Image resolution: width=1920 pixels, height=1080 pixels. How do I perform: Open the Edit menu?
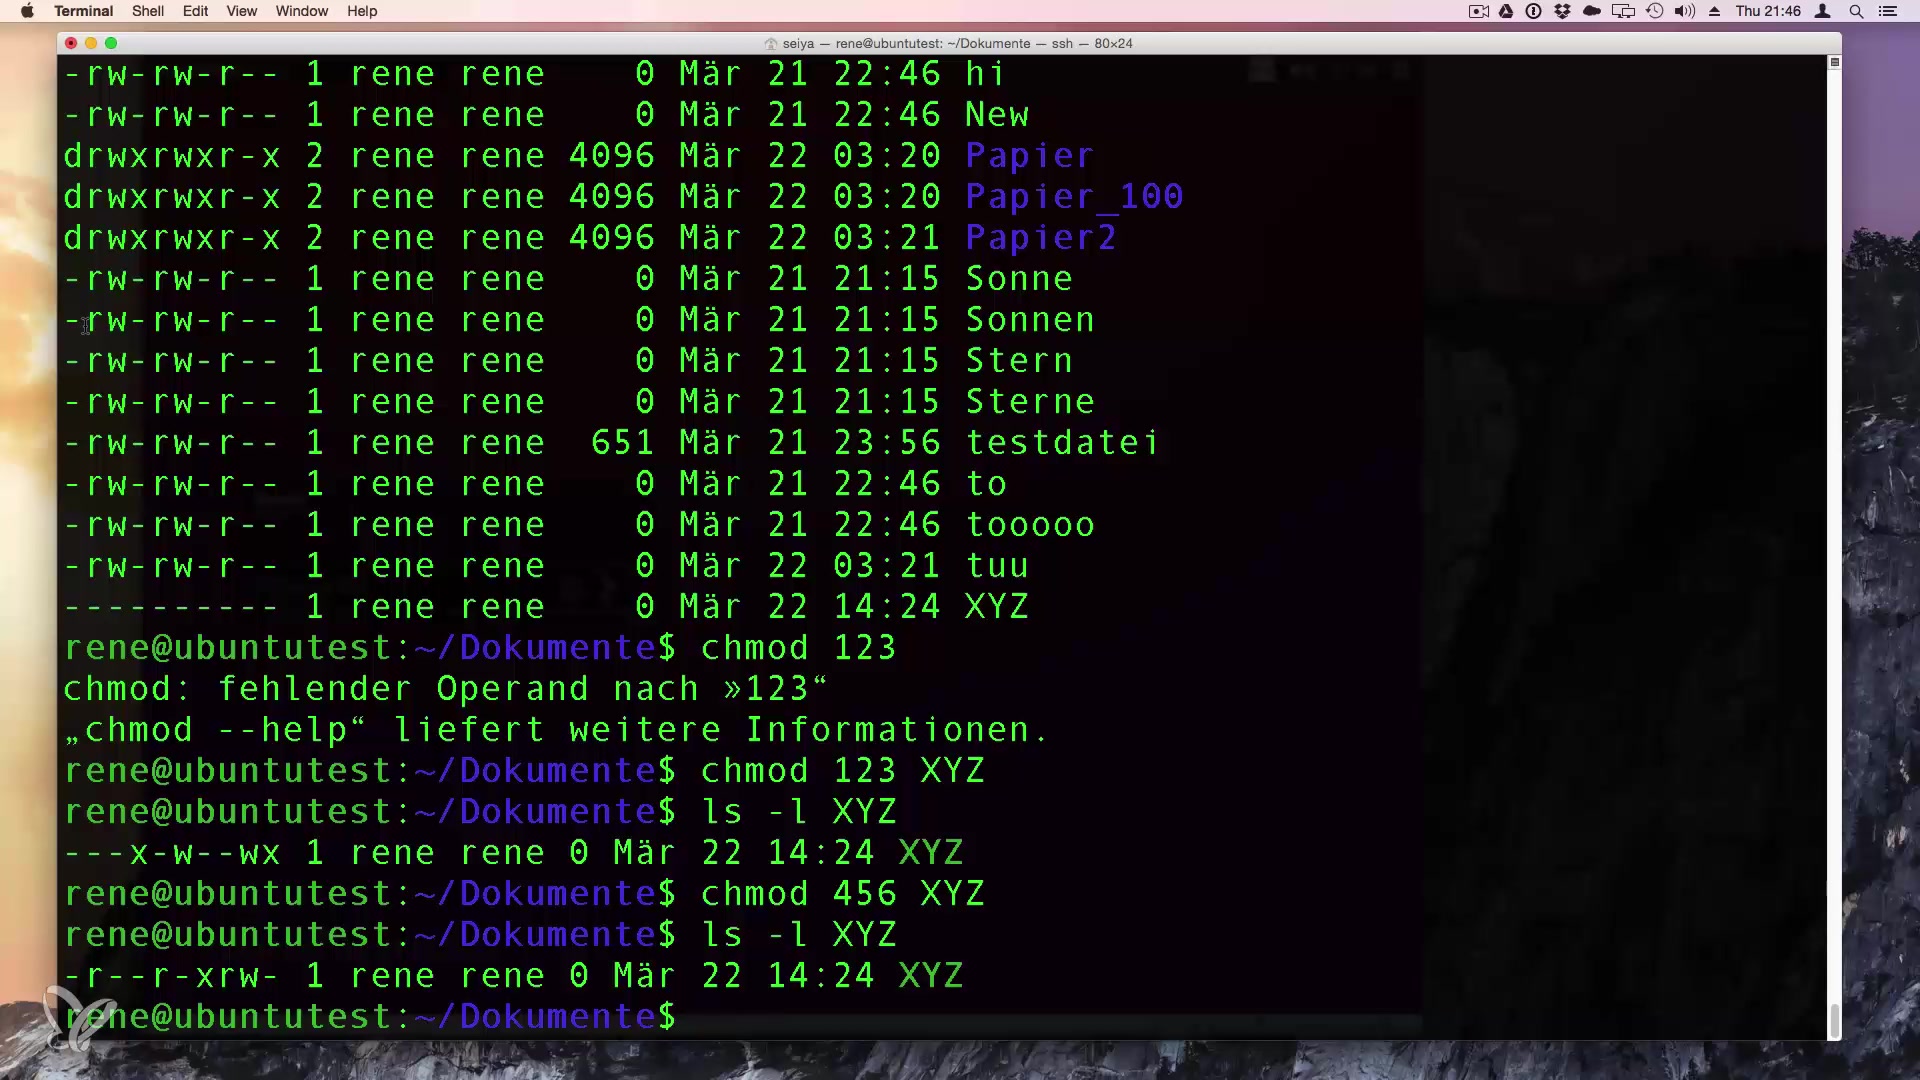click(x=195, y=11)
